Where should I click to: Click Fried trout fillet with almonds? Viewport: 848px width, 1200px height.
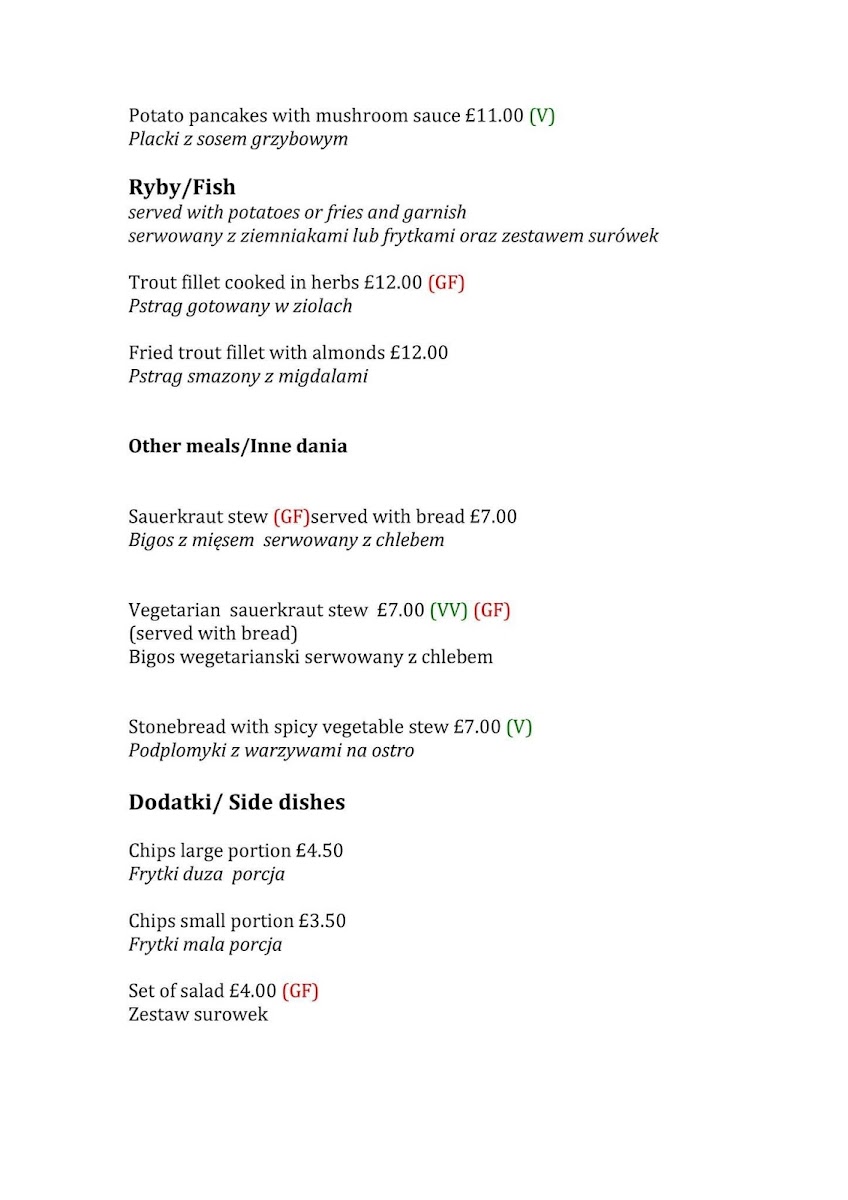click(x=288, y=353)
